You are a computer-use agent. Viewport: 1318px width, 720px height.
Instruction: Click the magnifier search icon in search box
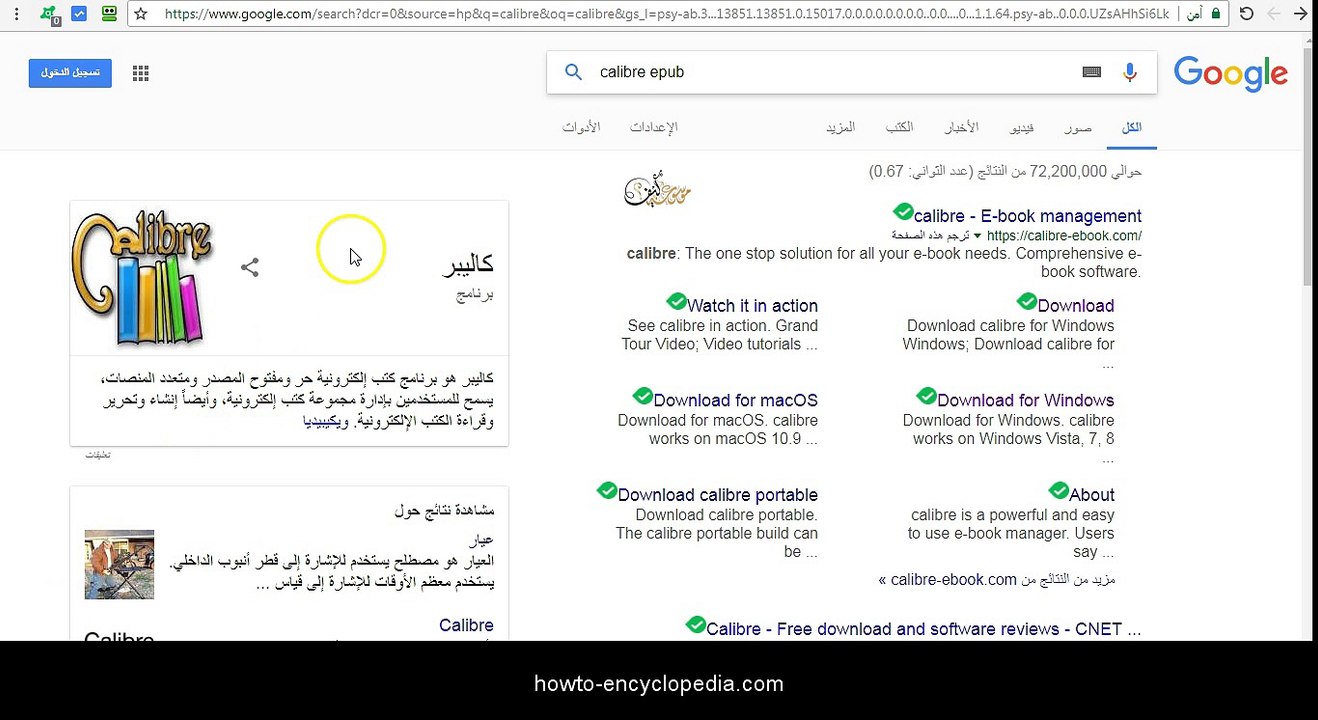pos(573,72)
